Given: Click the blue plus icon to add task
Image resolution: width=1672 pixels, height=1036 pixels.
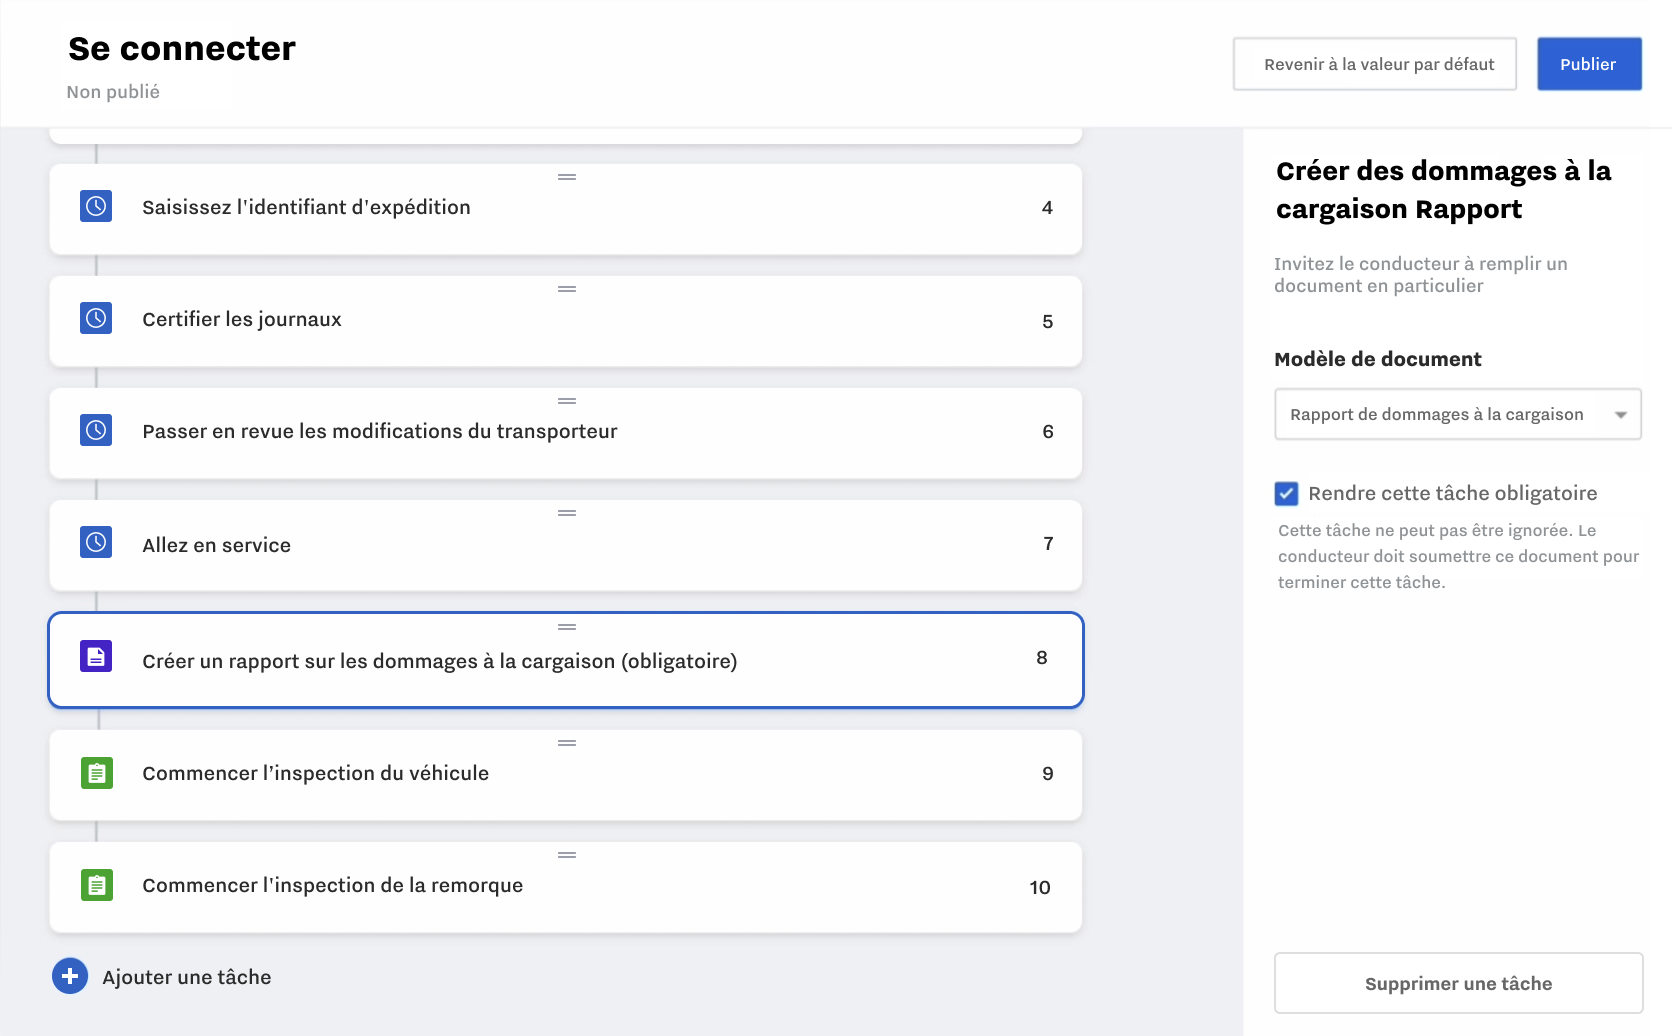Looking at the screenshot, I should pos(70,976).
